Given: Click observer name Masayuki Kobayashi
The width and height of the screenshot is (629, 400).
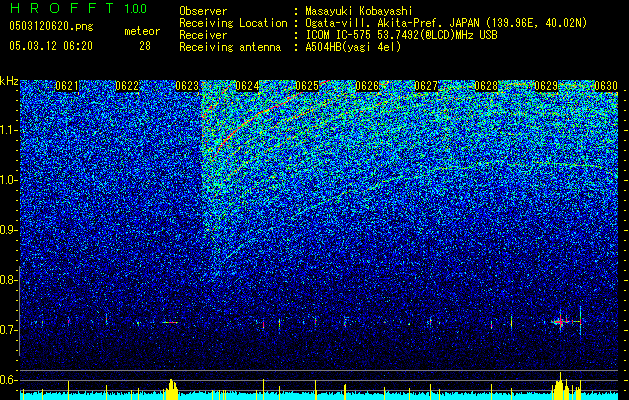Looking at the screenshot, I should click(359, 11).
